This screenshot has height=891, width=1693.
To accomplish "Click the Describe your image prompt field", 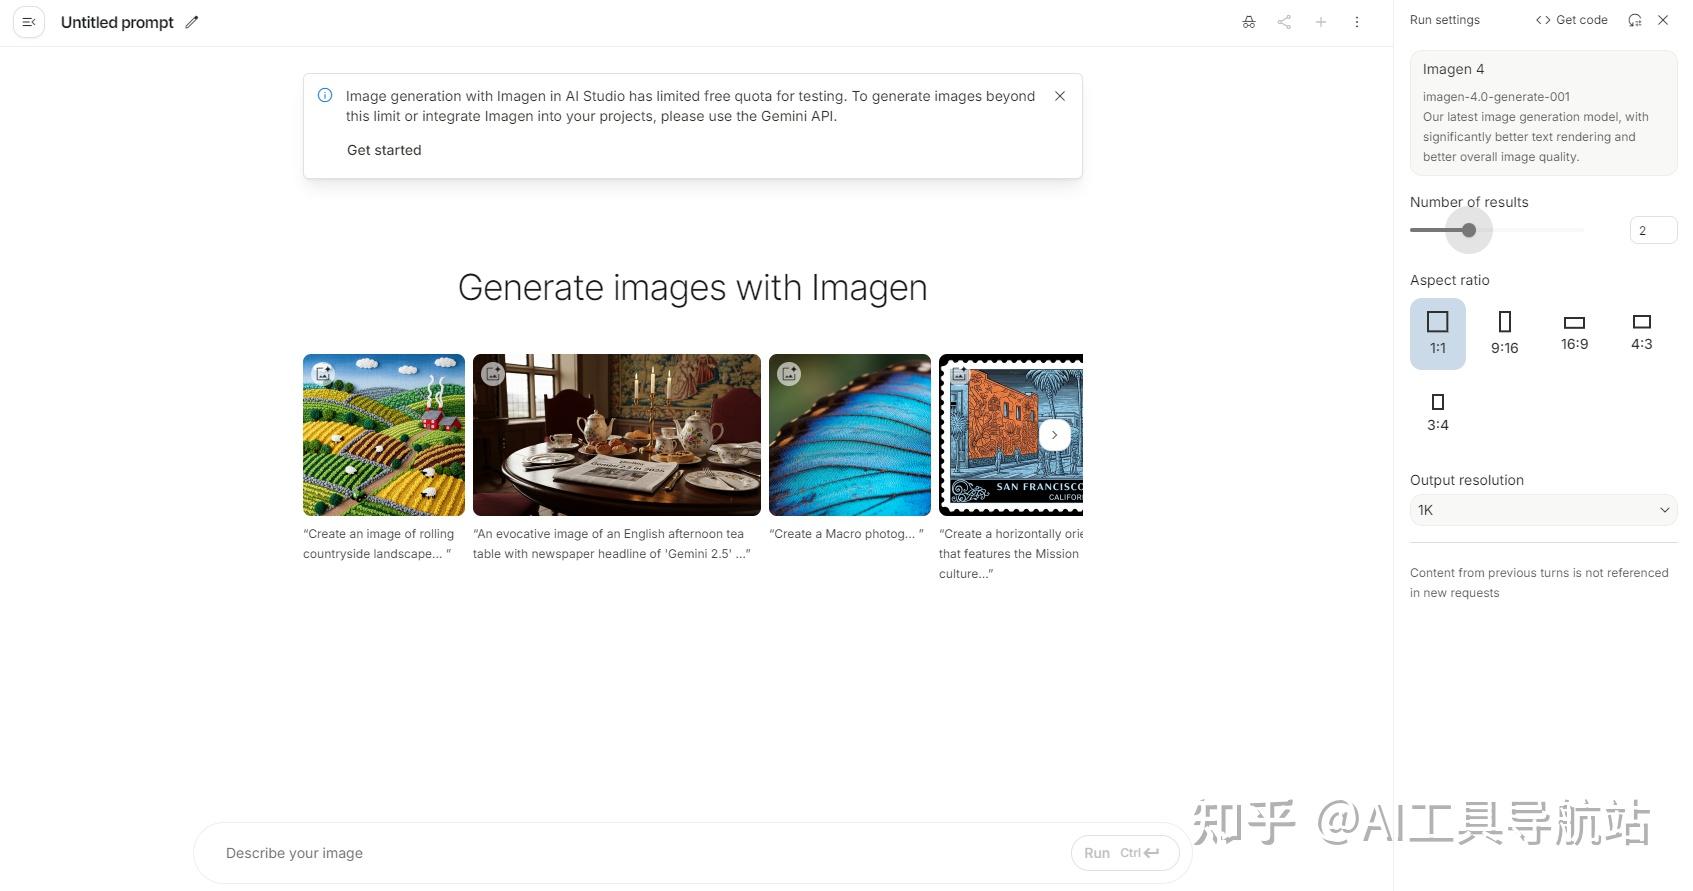I will 640,853.
